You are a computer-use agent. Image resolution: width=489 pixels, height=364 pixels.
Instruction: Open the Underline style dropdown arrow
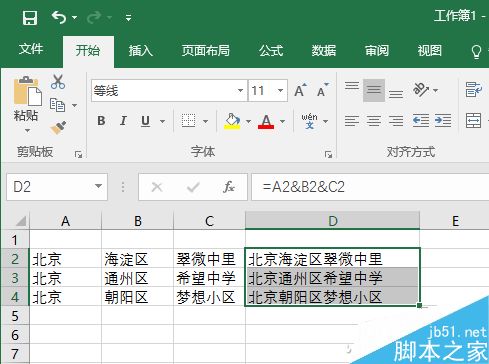point(162,121)
